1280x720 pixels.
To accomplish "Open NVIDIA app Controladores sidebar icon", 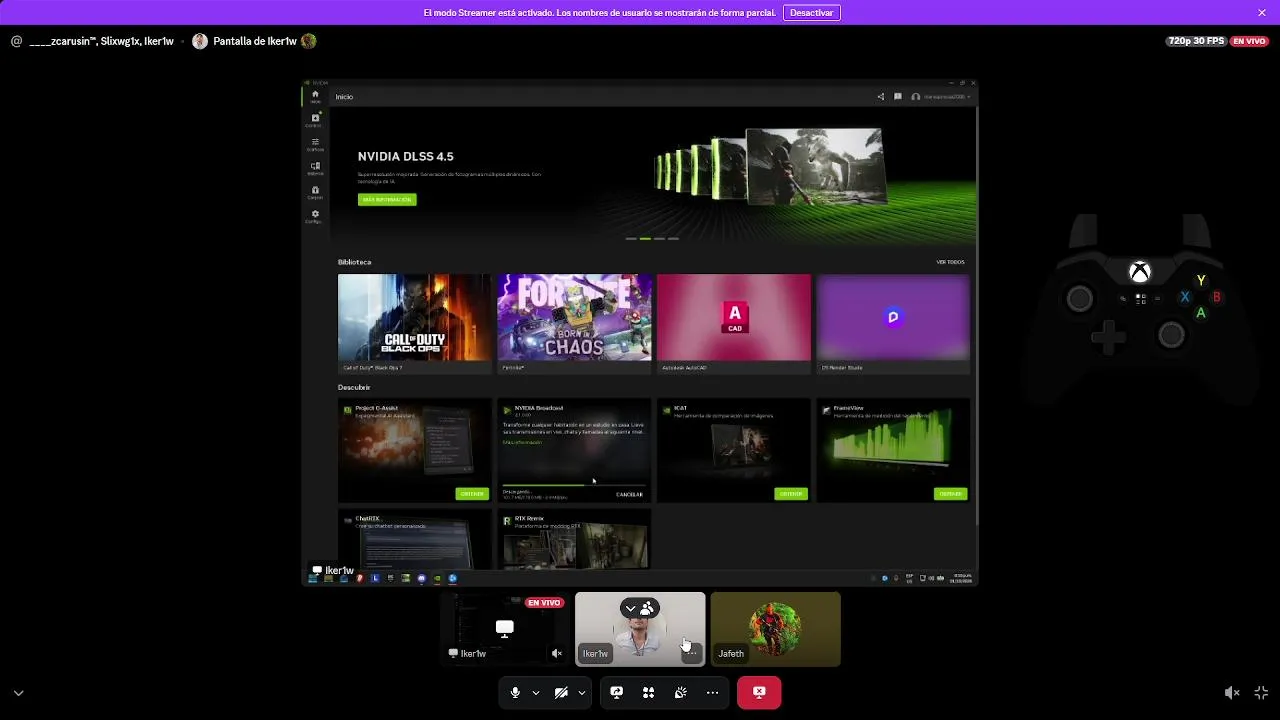I will point(315,120).
